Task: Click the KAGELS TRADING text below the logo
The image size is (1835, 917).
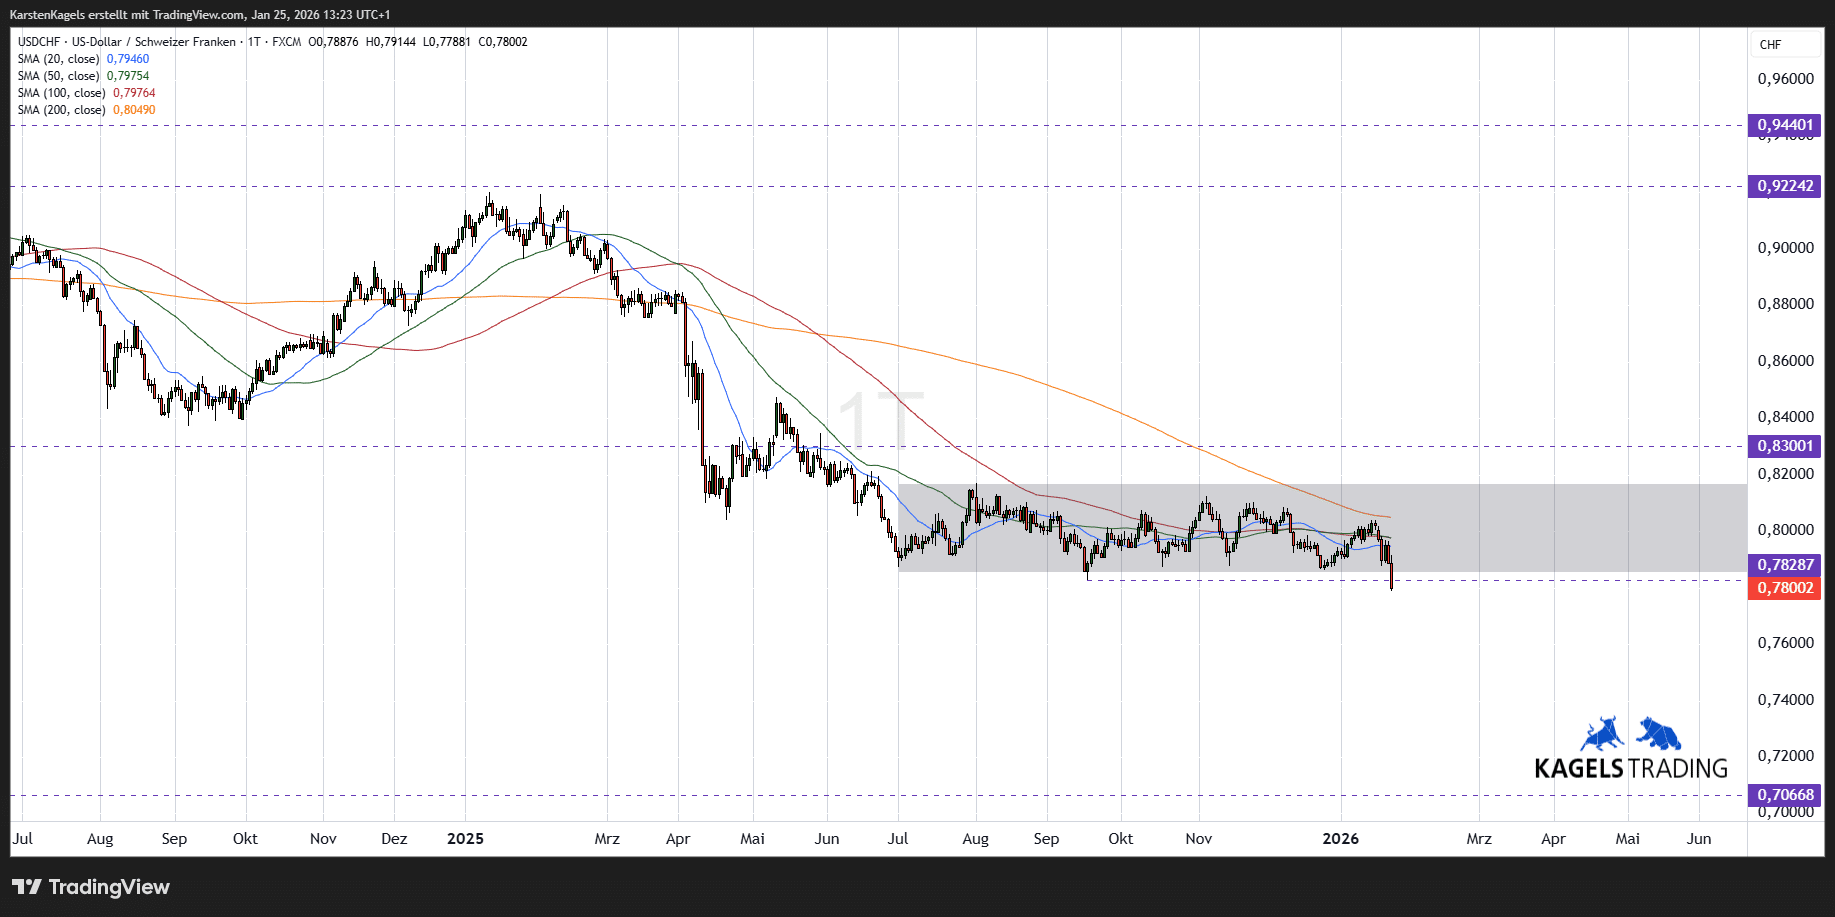Action: click(x=1630, y=768)
